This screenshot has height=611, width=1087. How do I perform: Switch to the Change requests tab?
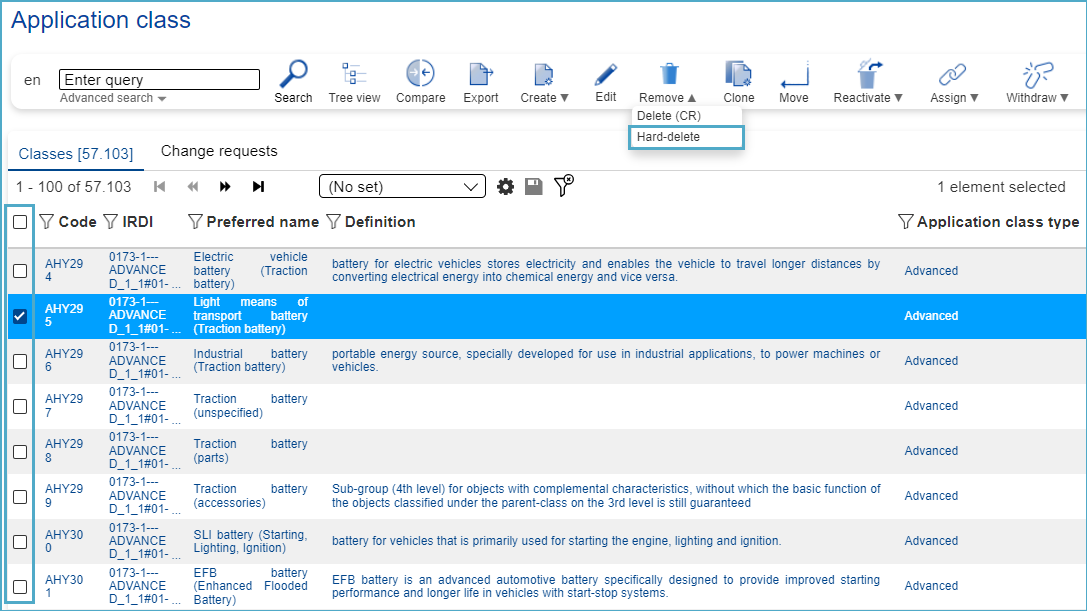coord(219,151)
